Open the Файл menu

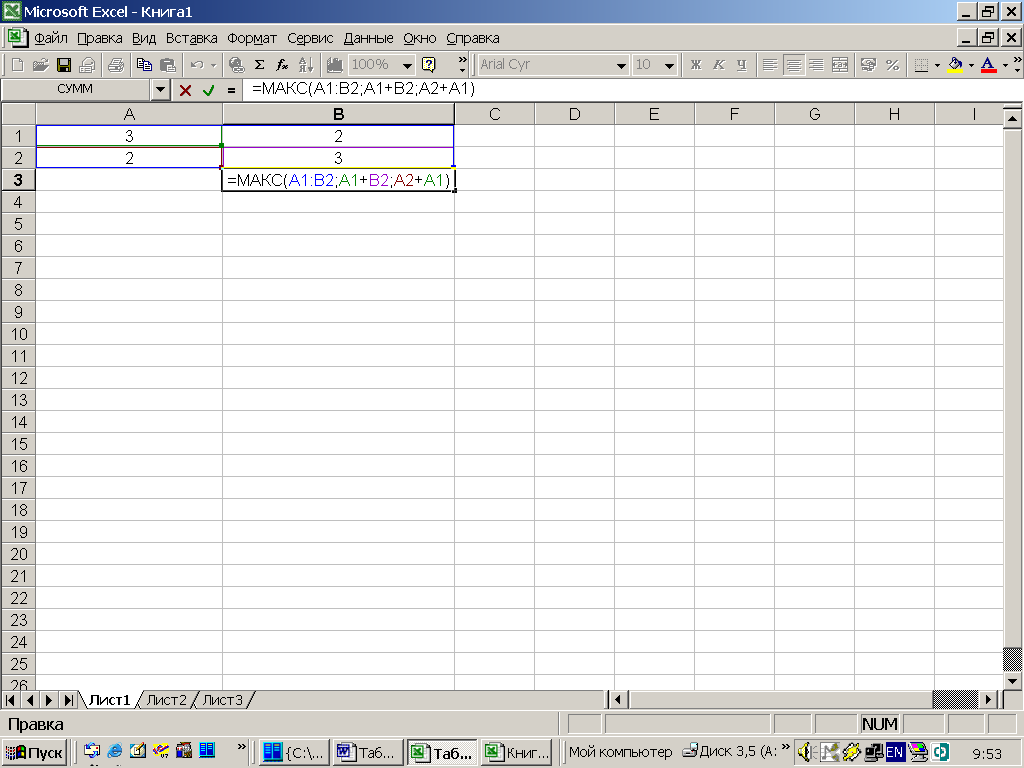click(51, 39)
